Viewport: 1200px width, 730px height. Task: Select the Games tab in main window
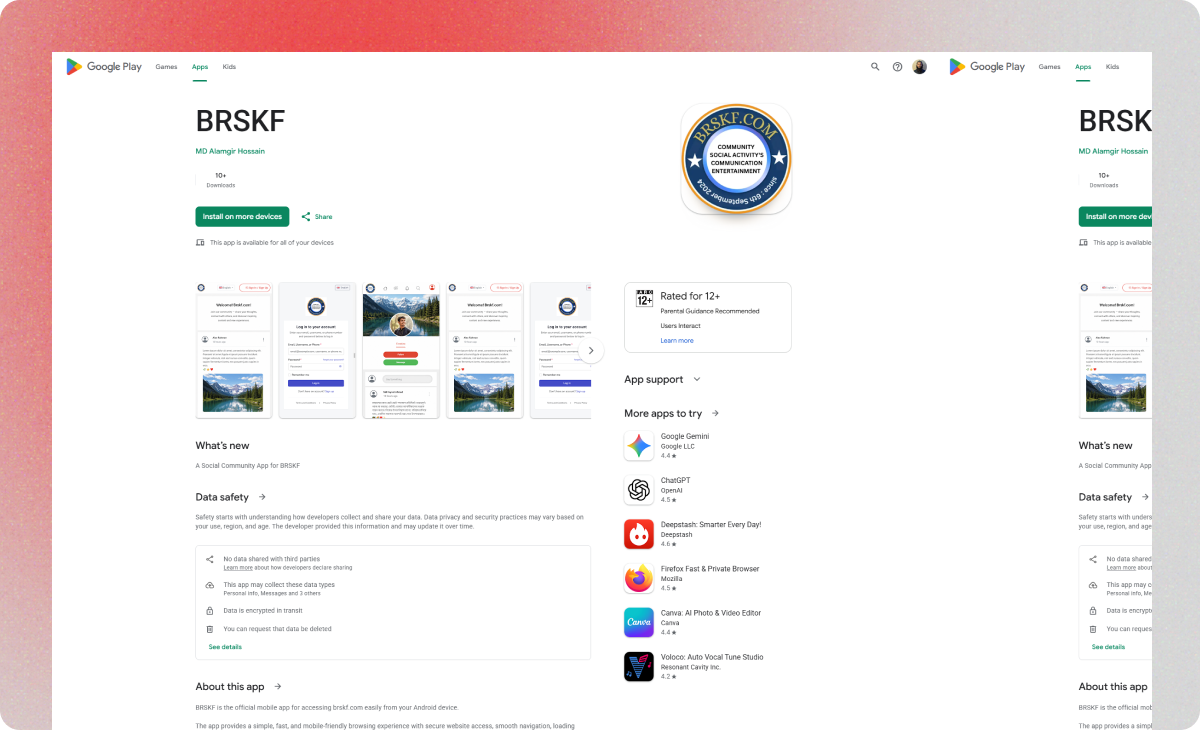click(x=166, y=67)
